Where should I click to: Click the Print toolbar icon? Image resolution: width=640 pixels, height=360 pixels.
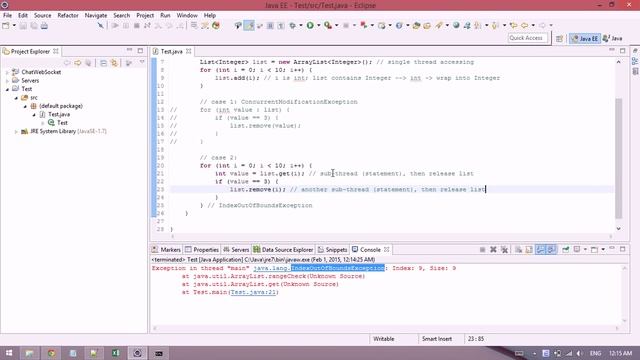44,25
